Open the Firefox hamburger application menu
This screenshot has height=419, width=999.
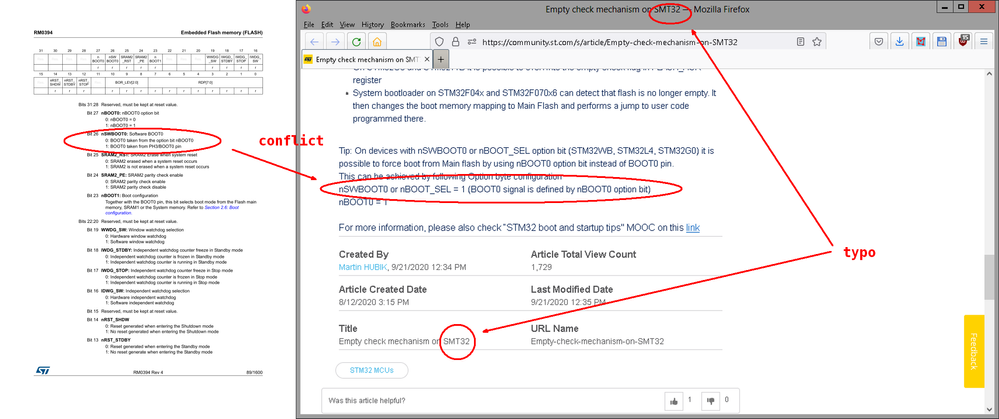[984, 42]
